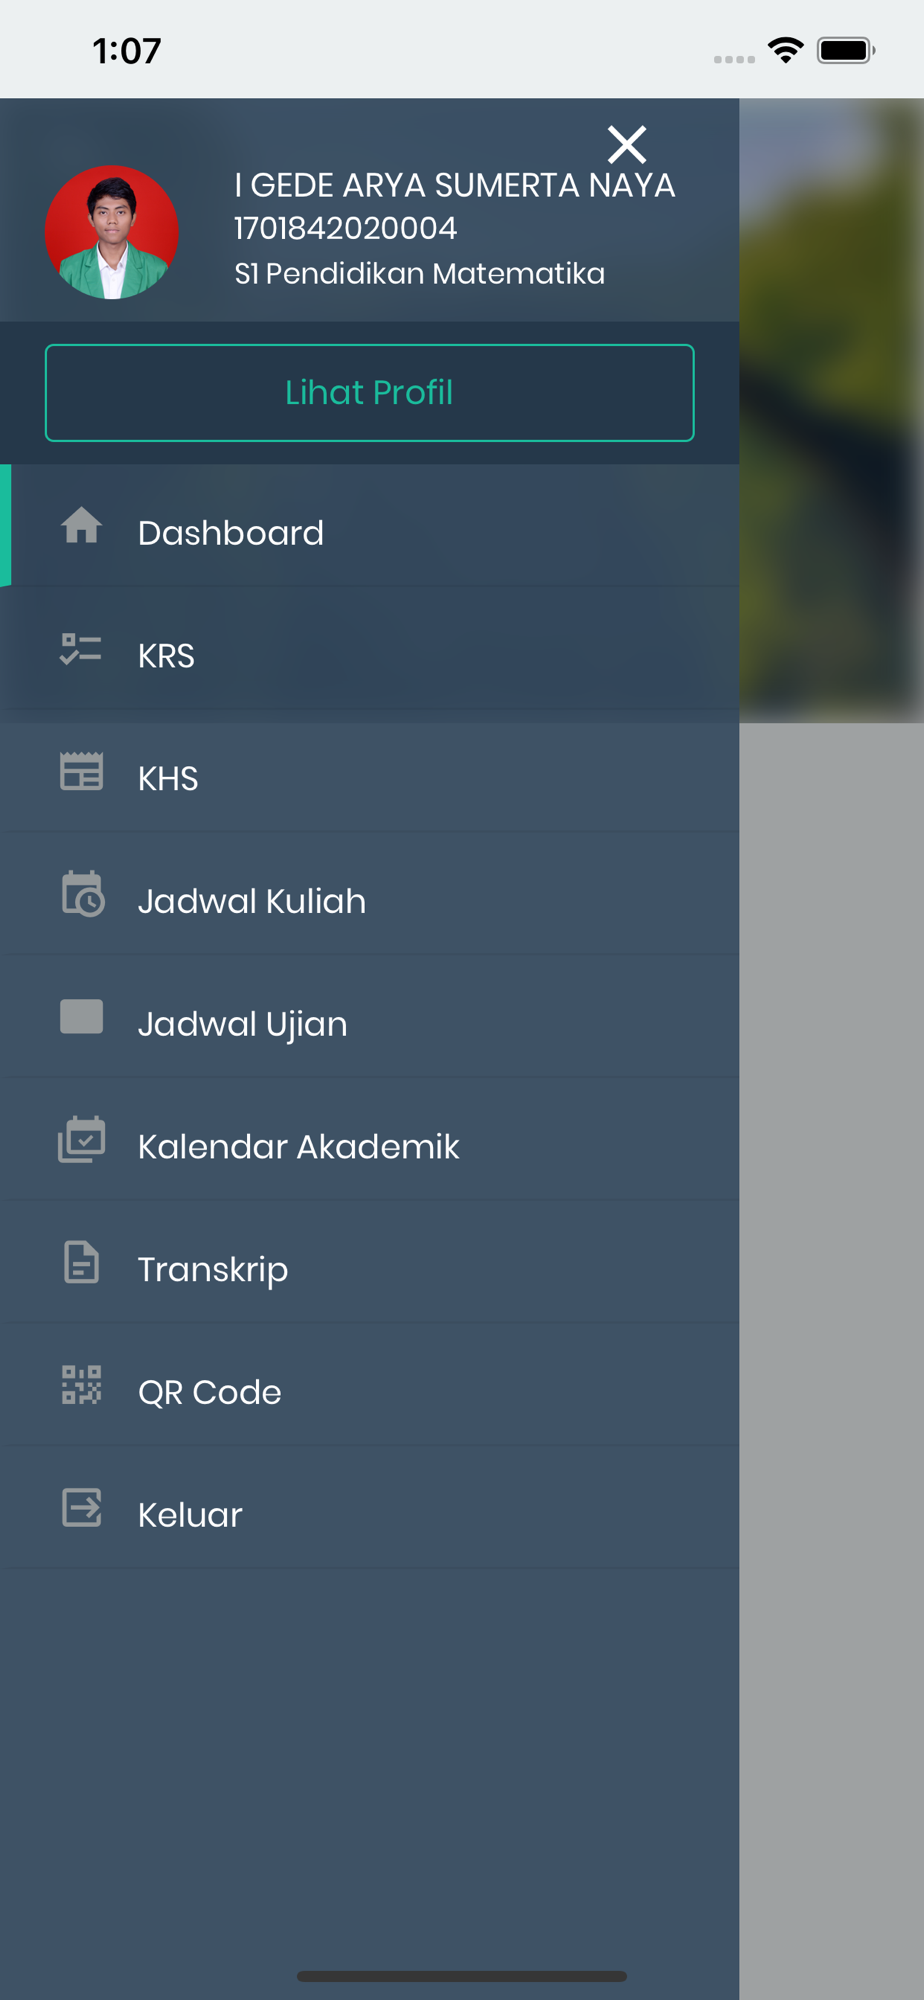Open the Lihat Profil button
The height and width of the screenshot is (2000, 924).
click(x=369, y=393)
